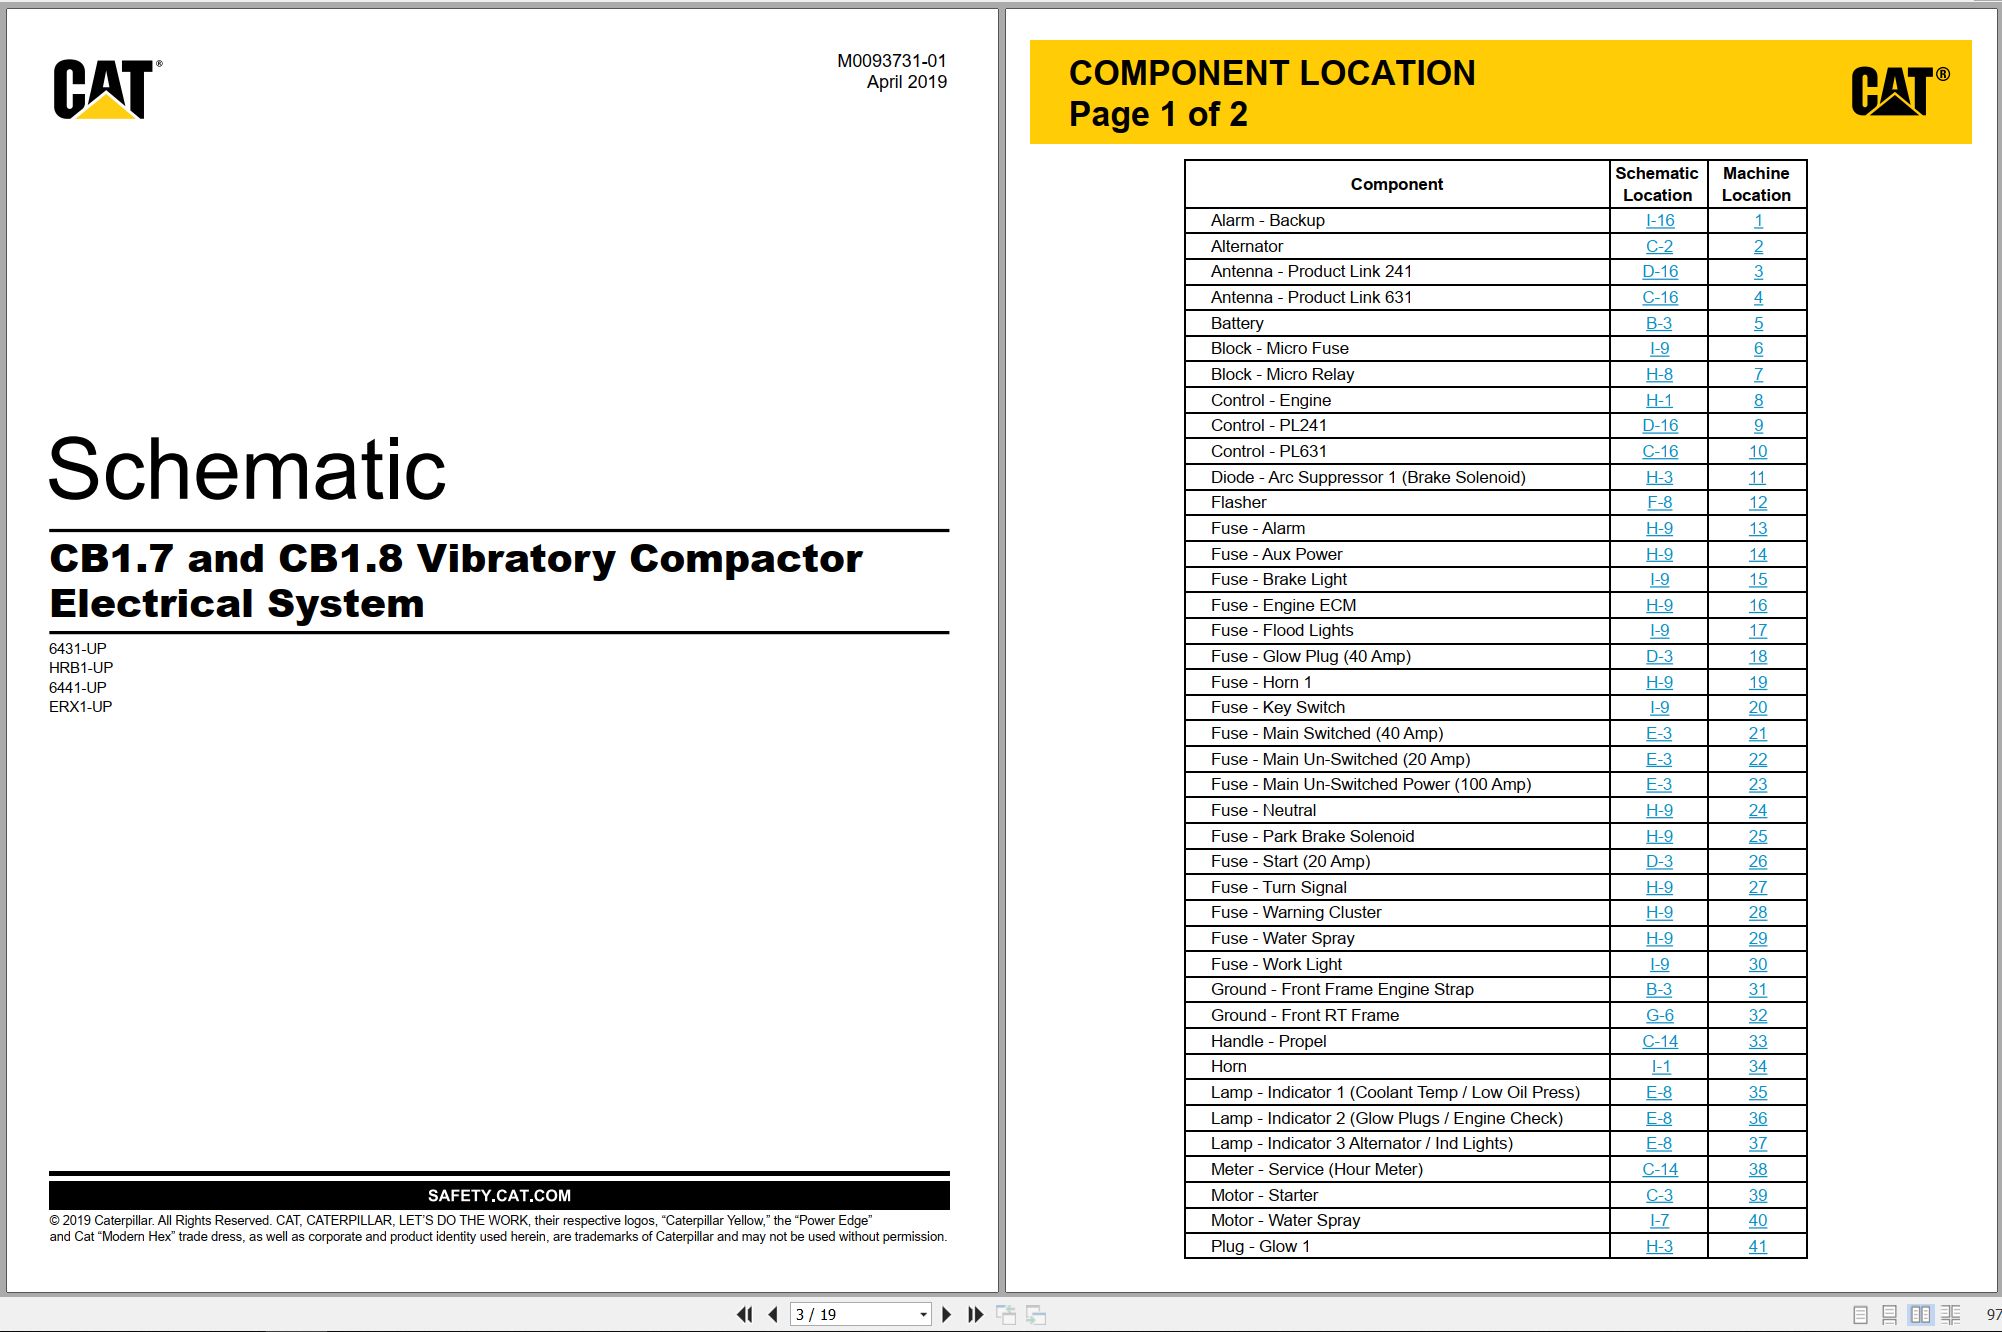Click C-3 link for Motor - Starter

pyautogui.click(x=1659, y=1195)
